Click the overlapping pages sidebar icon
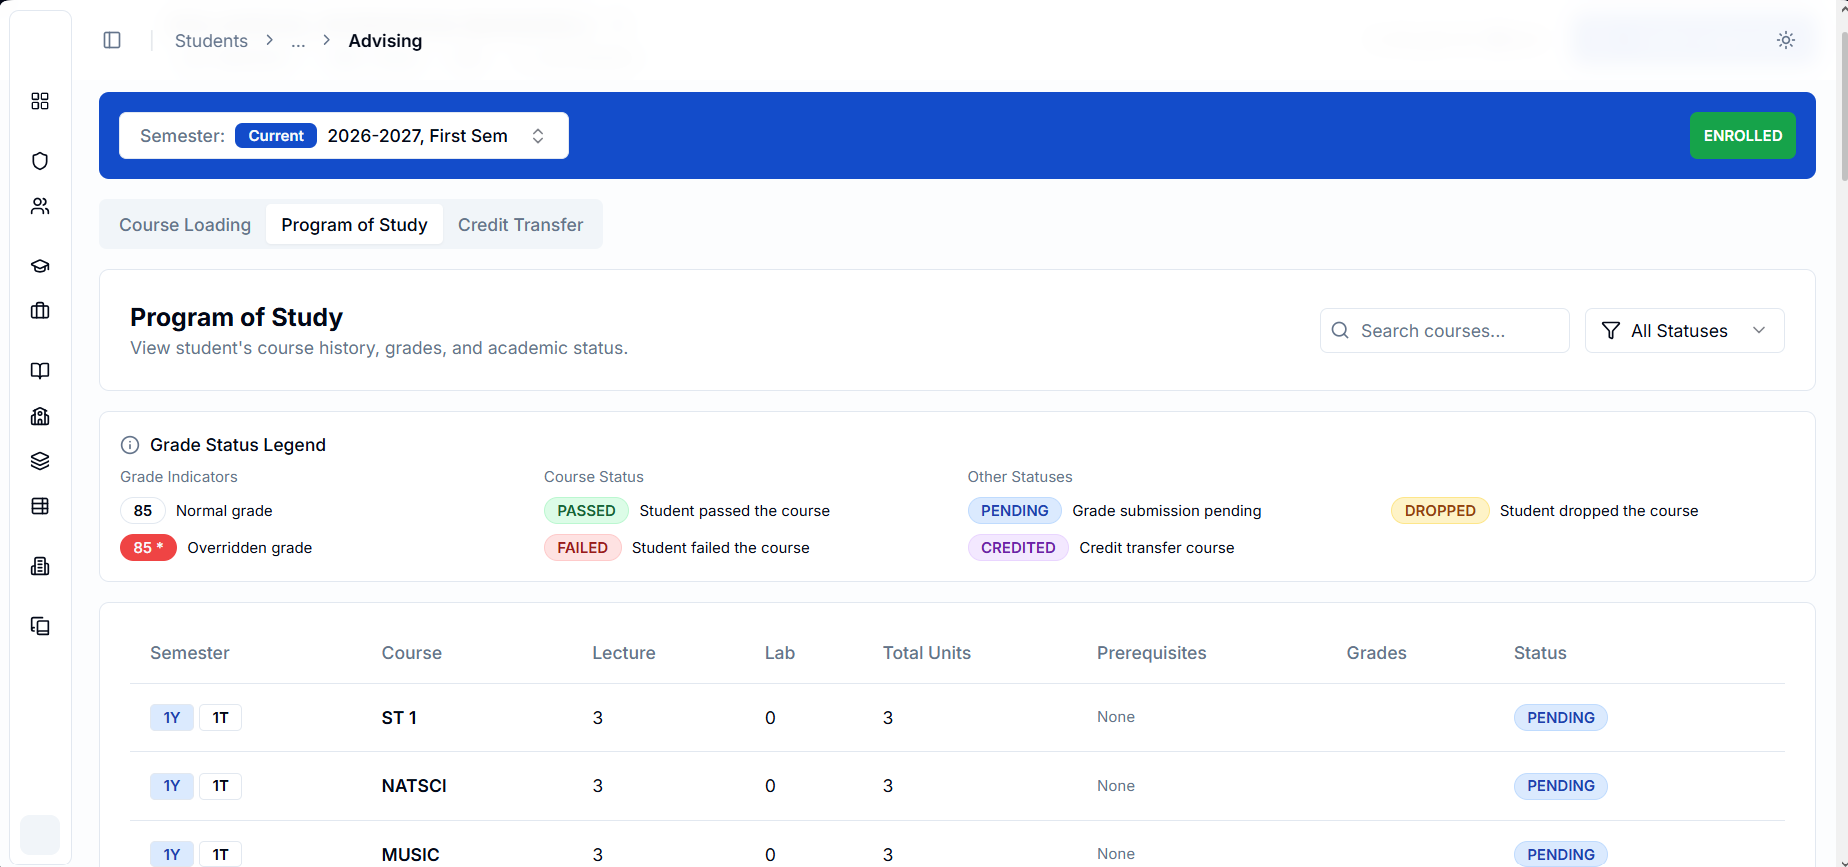This screenshot has width=1848, height=867. (40, 626)
